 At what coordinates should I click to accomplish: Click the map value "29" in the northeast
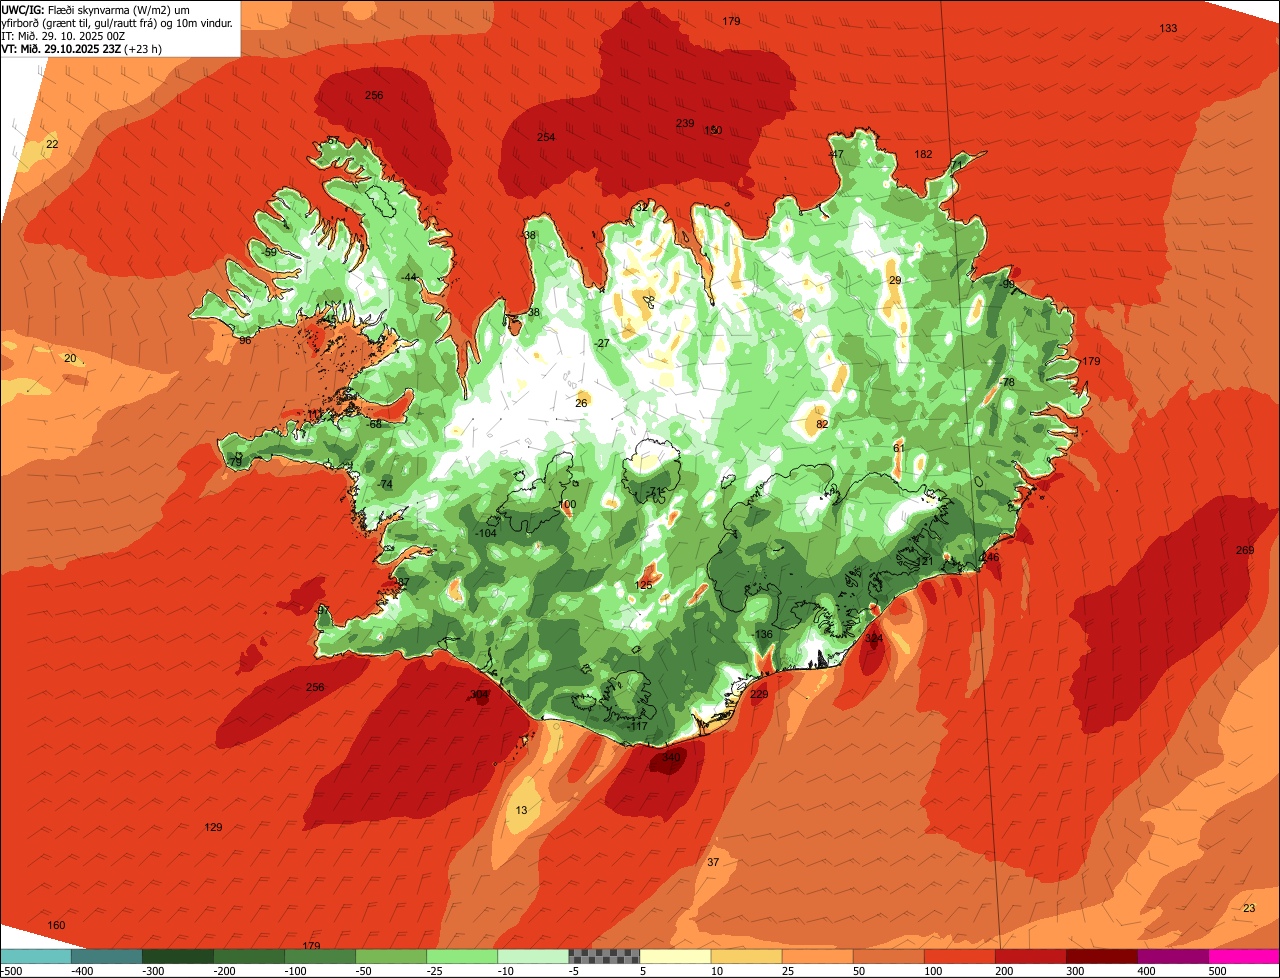(x=895, y=280)
